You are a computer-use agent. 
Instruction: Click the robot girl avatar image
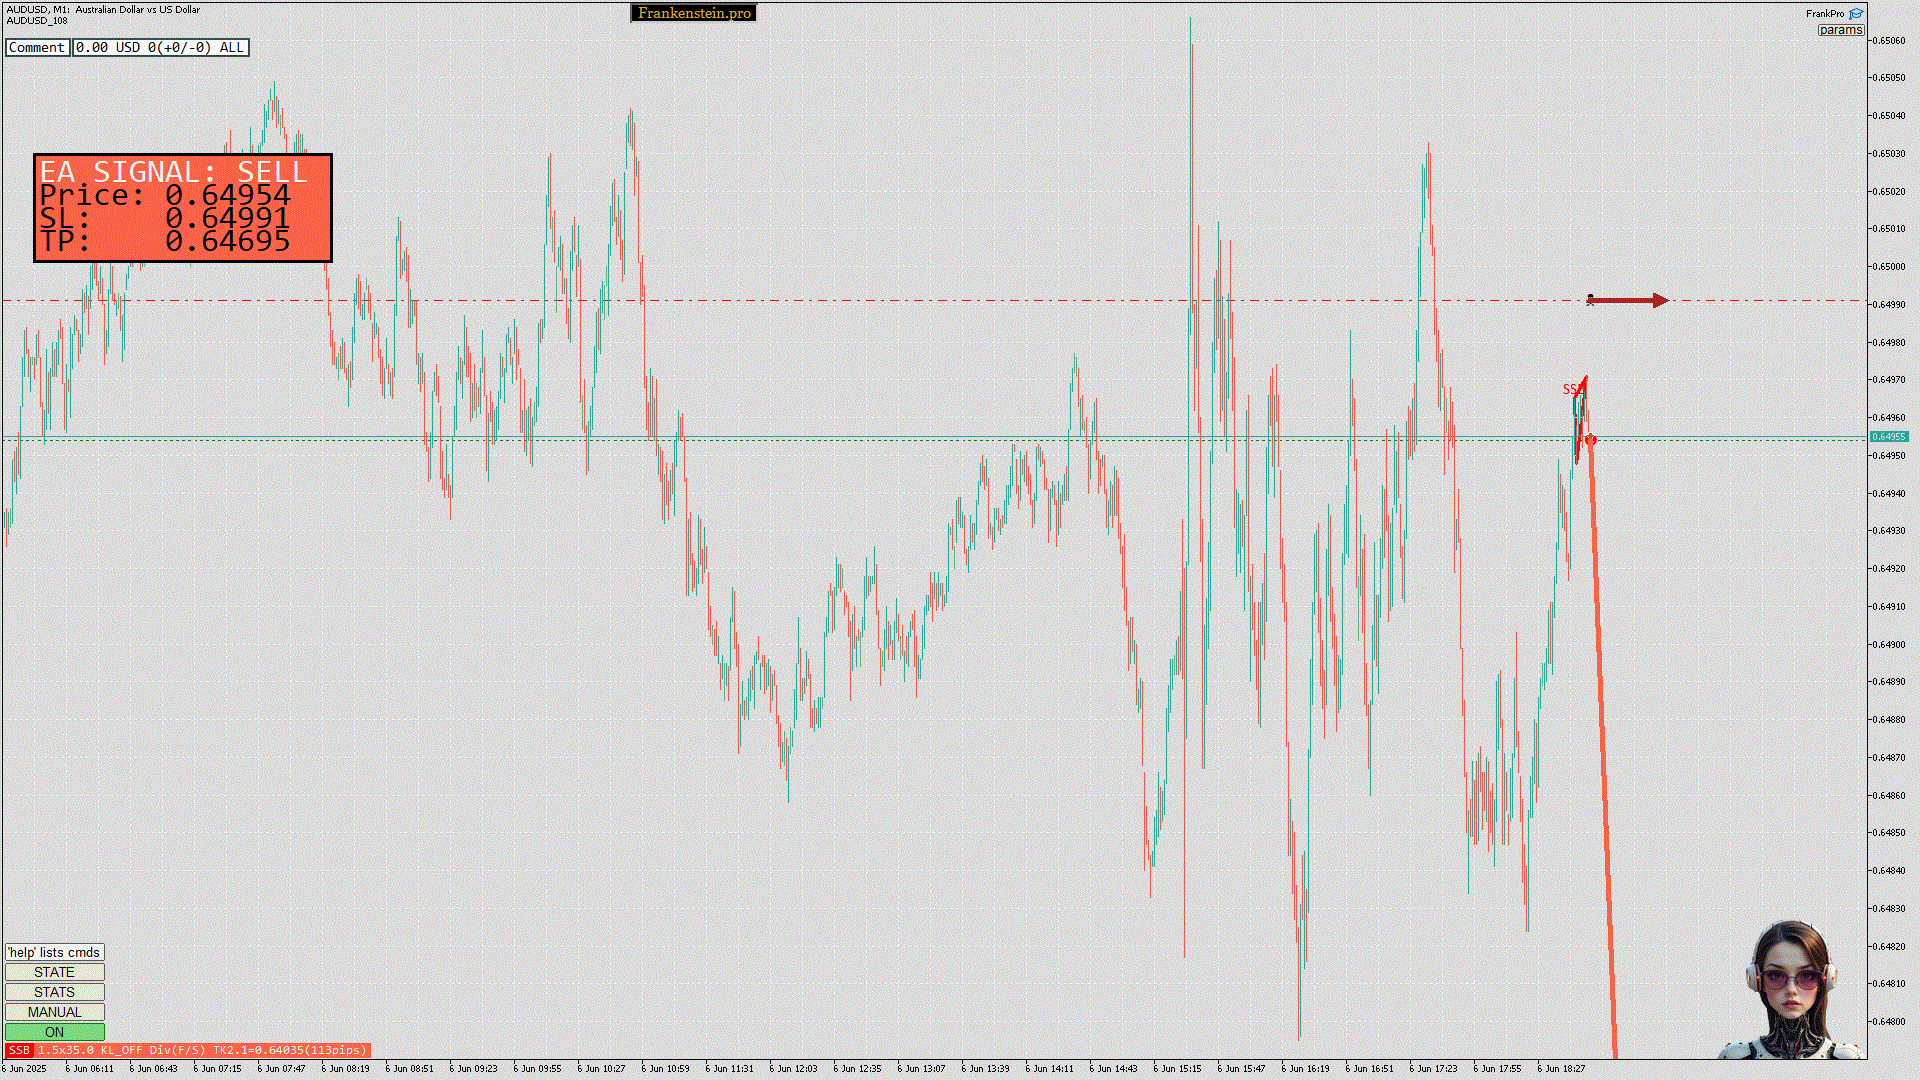(1790, 990)
